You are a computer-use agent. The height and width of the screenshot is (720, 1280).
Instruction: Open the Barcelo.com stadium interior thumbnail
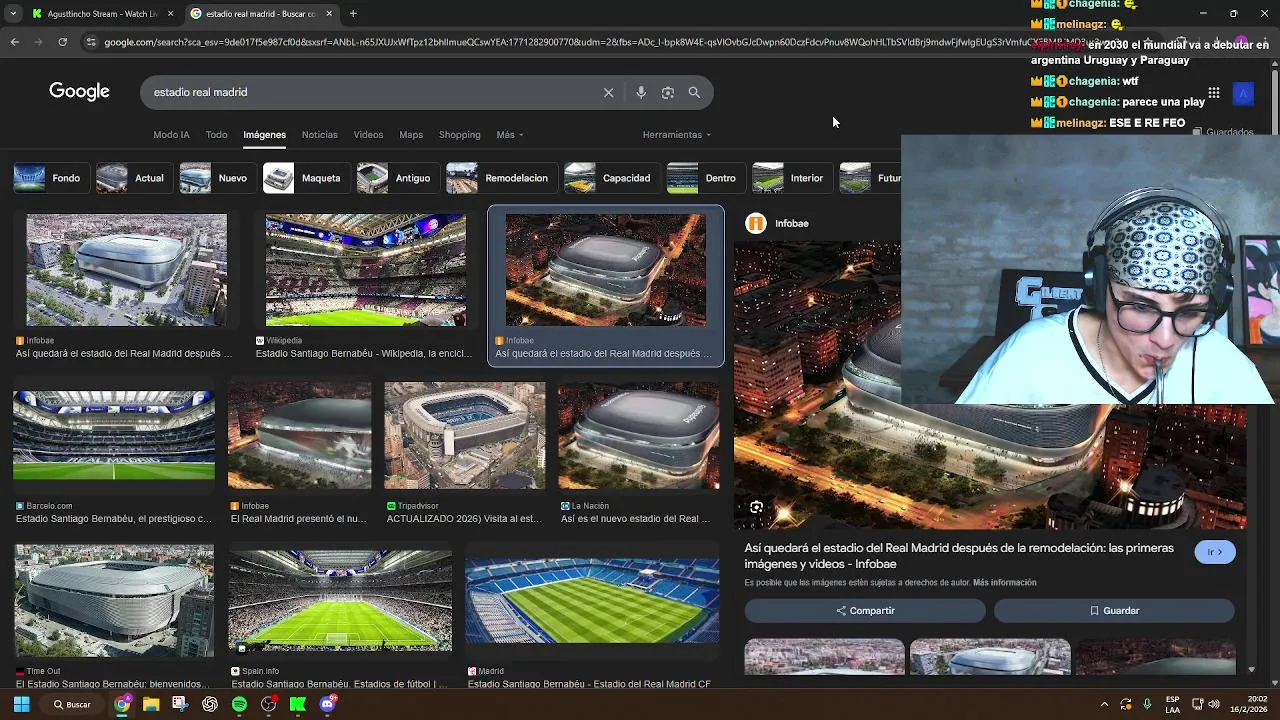pos(114,436)
